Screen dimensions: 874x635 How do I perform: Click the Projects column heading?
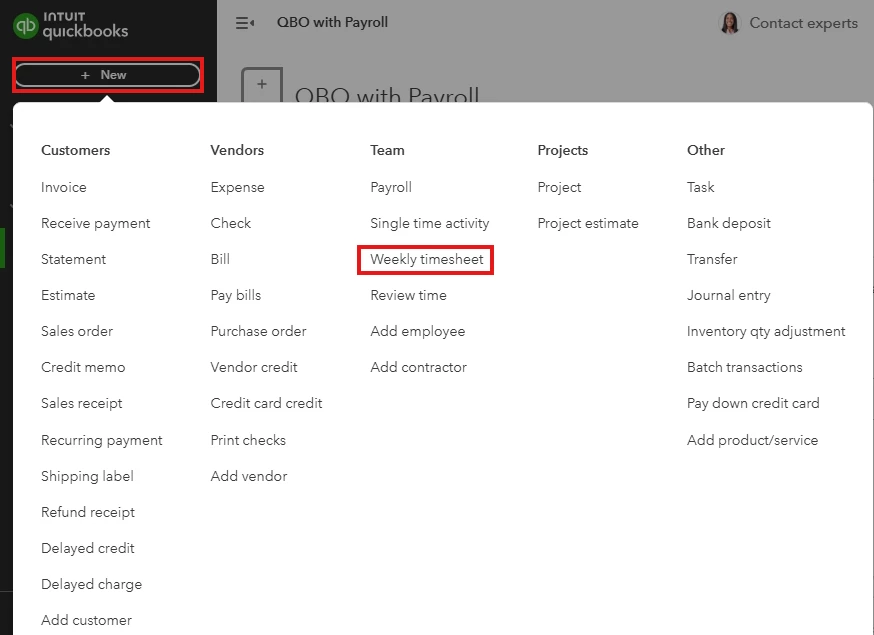pyautogui.click(x=563, y=151)
